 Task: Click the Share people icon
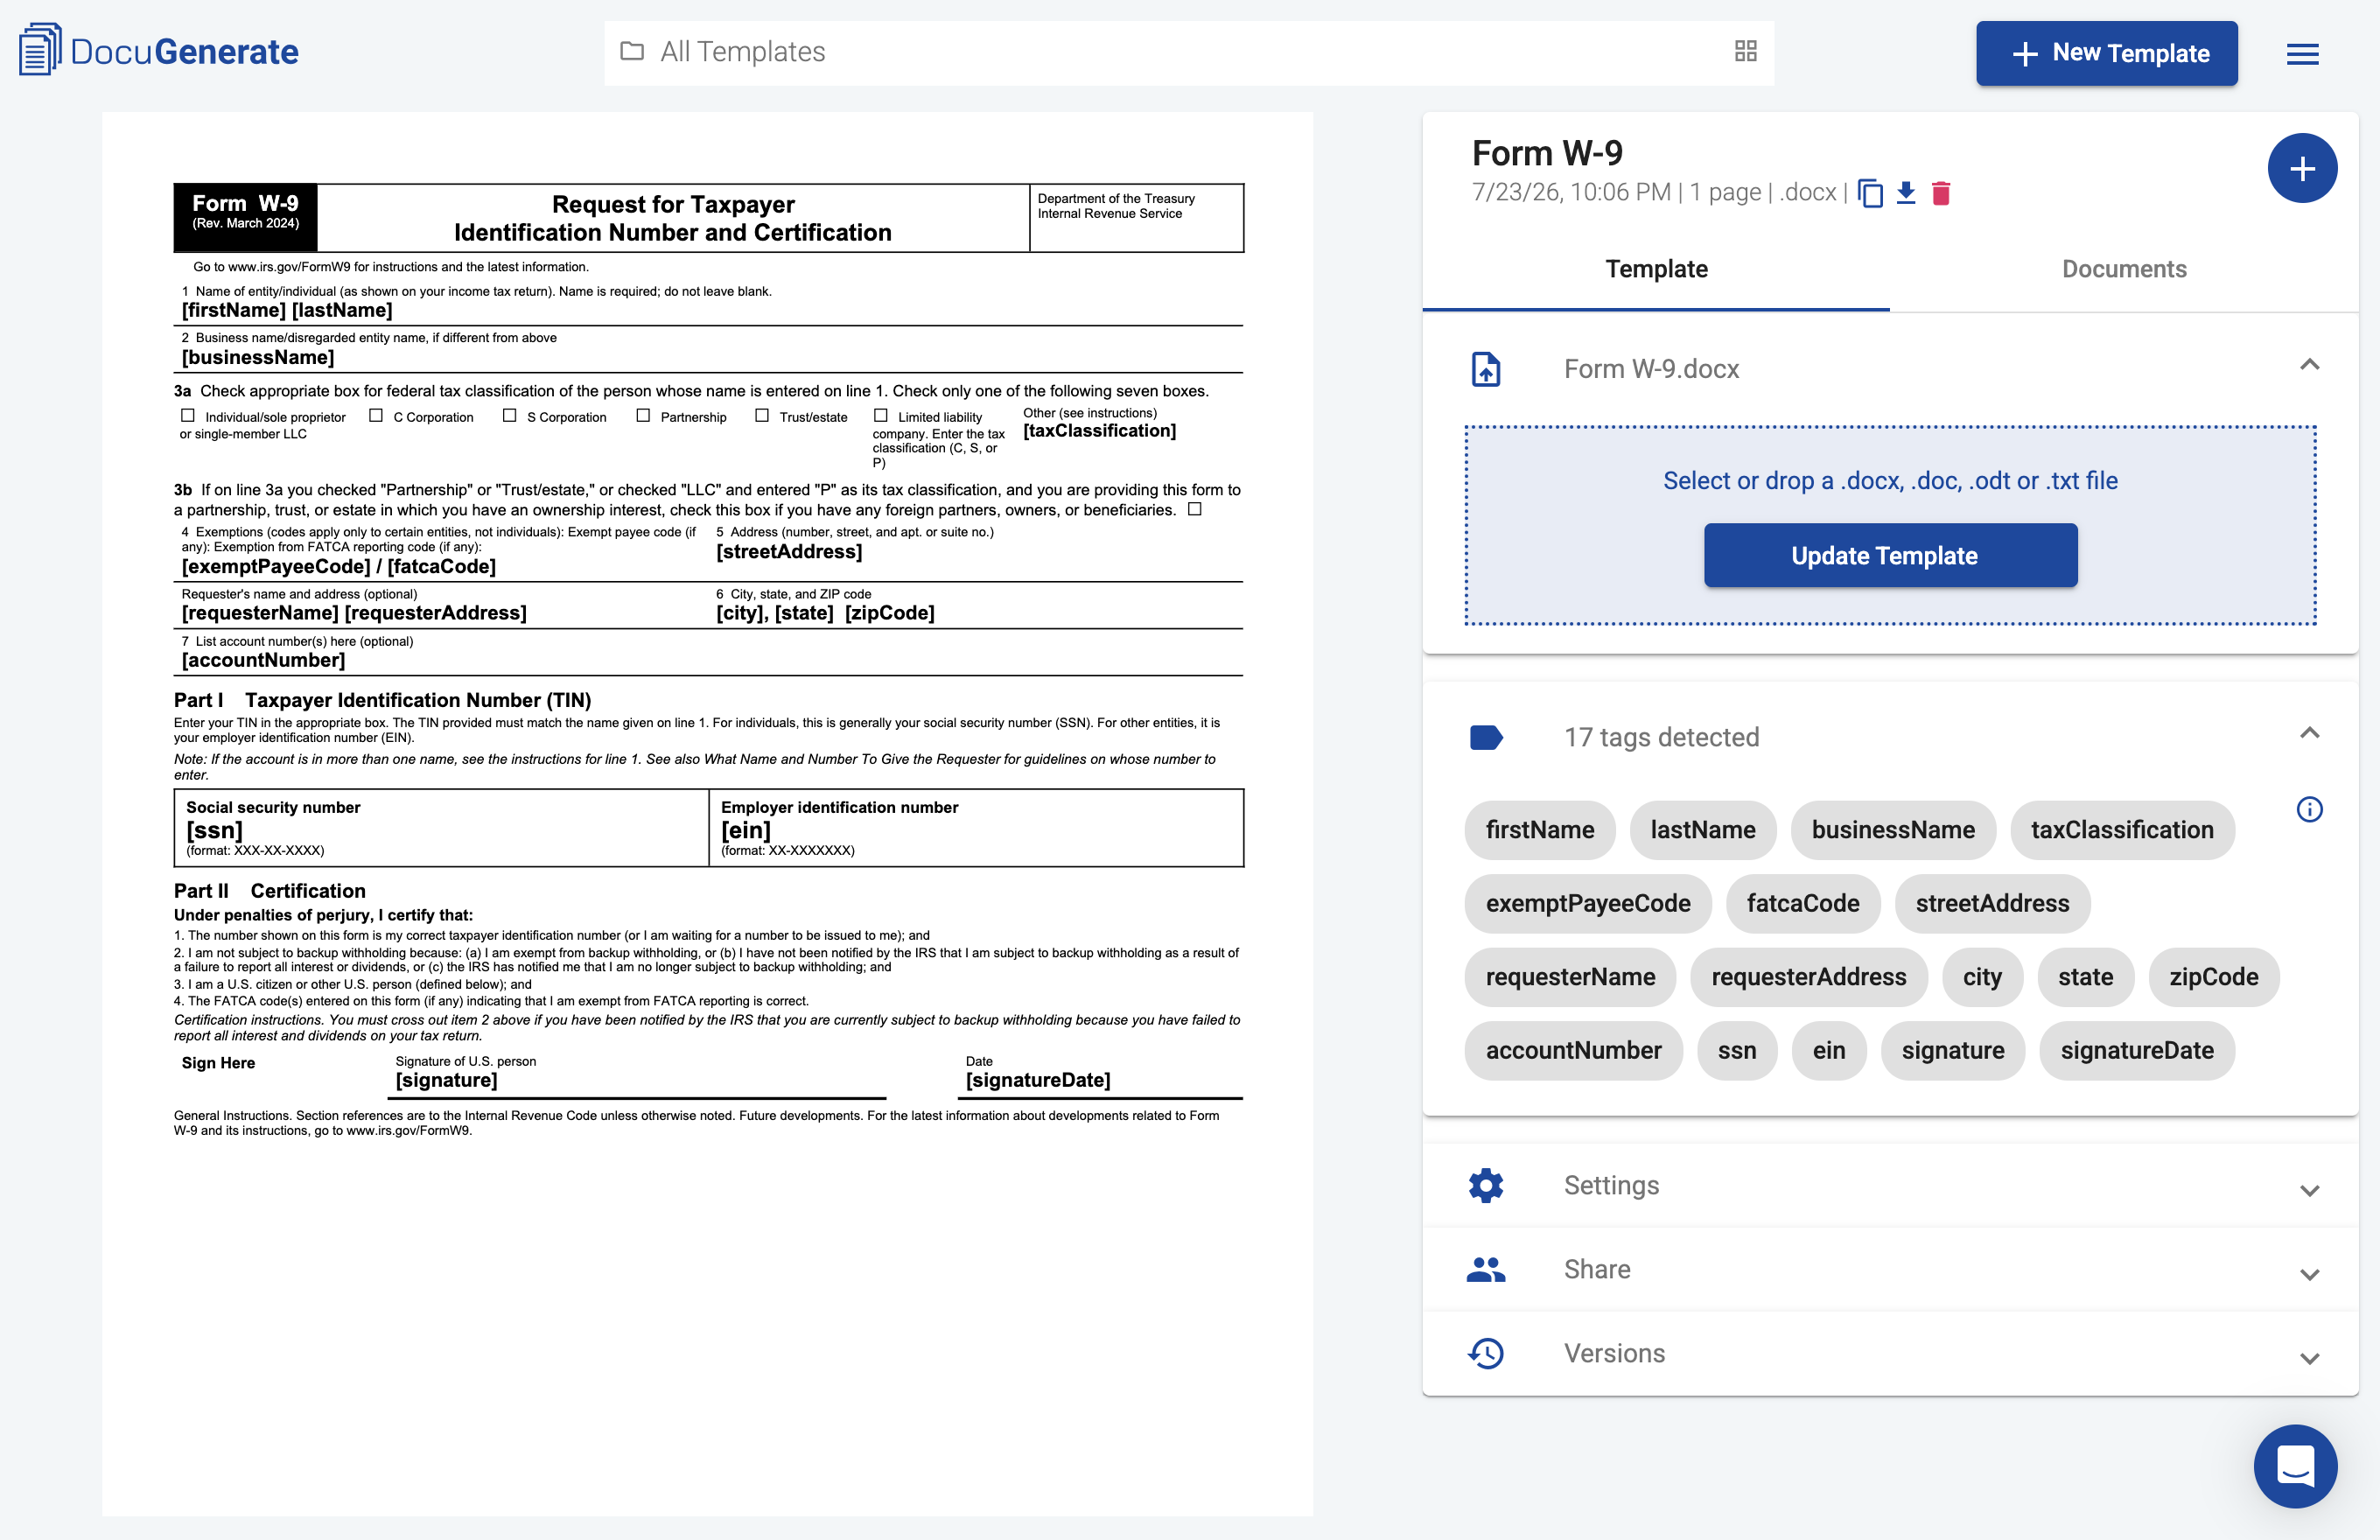point(1486,1269)
